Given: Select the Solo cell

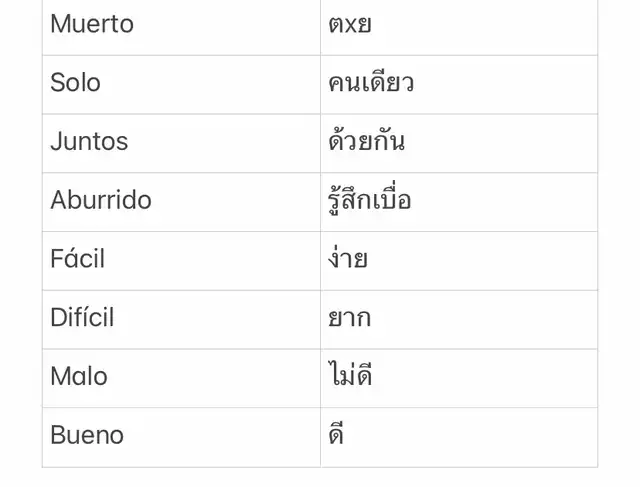Looking at the screenshot, I should click(76, 83).
